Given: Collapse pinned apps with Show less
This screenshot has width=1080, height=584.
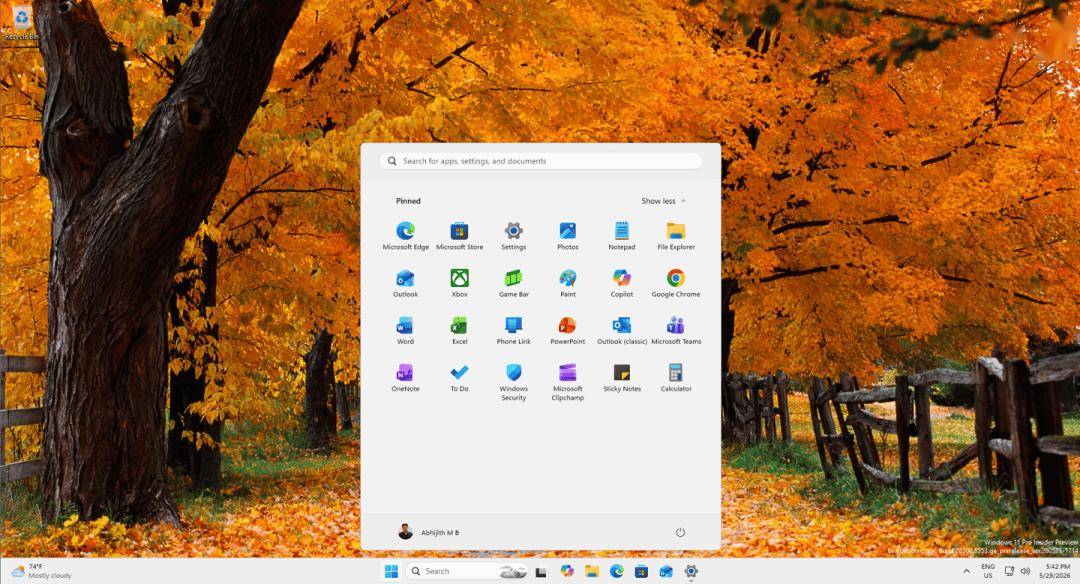Looking at the screenshot, I should point(663,201).
